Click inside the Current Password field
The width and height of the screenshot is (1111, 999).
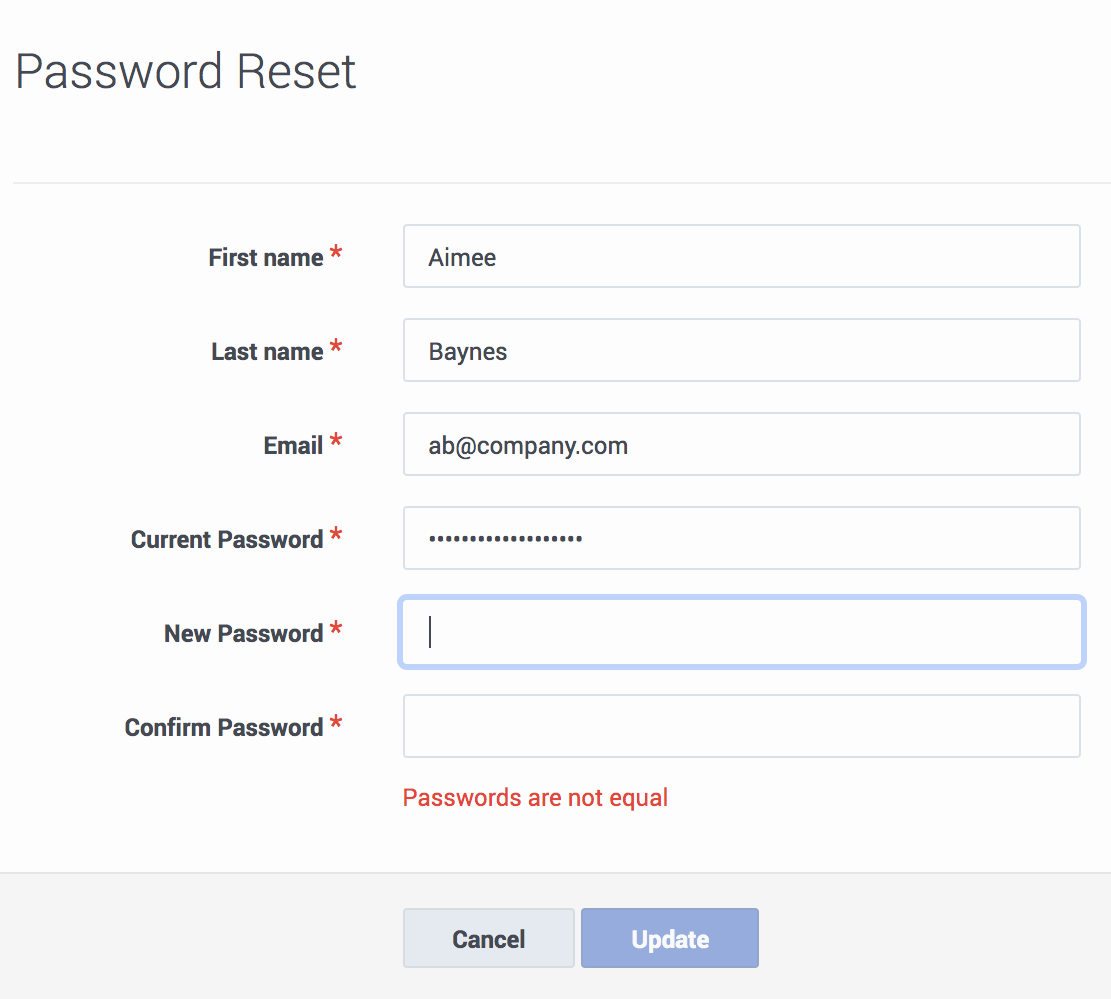click(742, 538)
